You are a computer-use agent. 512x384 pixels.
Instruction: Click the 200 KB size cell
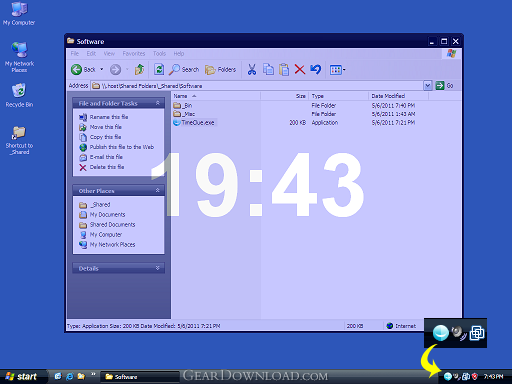tap(297, 123)
